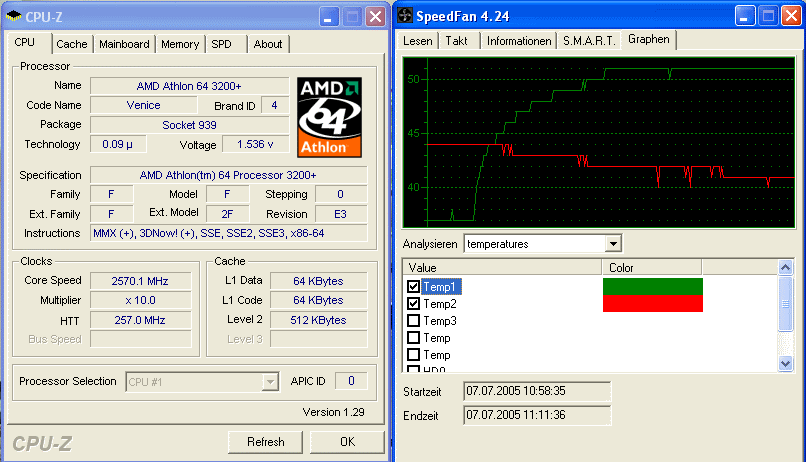
Task: Open the About tab in CPU-Z
Action: click(268, 44)
